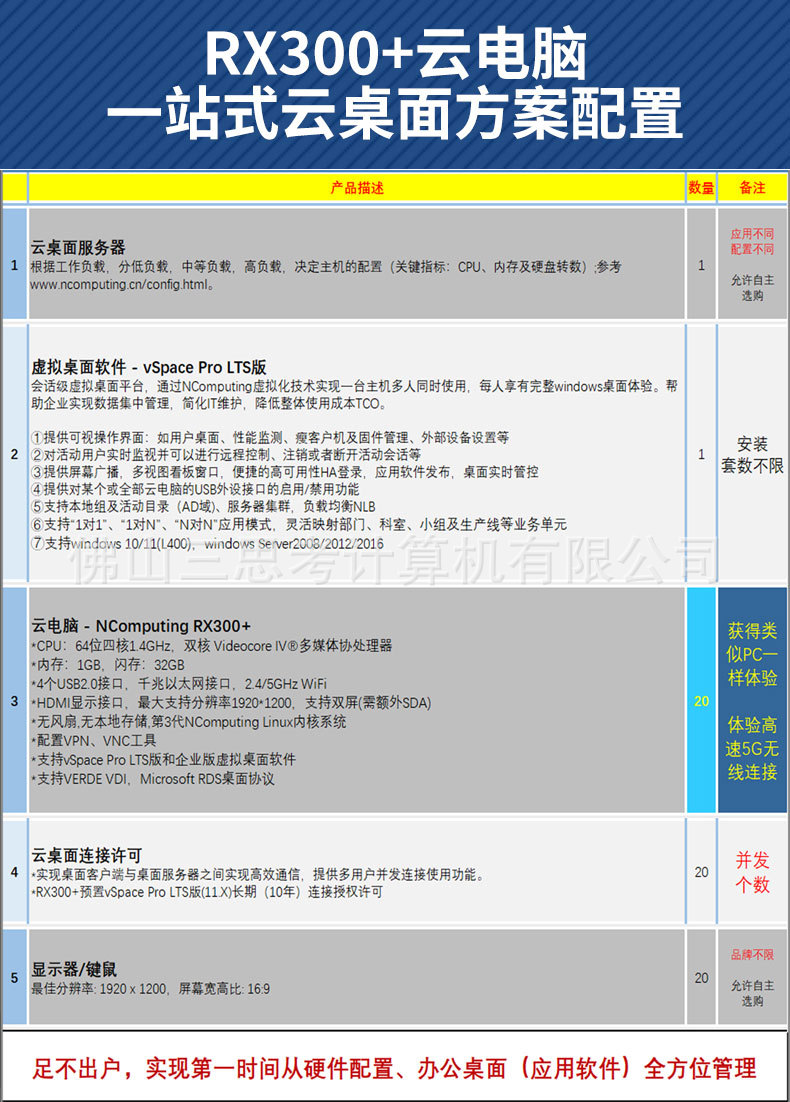Select the '备注' column header

(x=752, y=188)
